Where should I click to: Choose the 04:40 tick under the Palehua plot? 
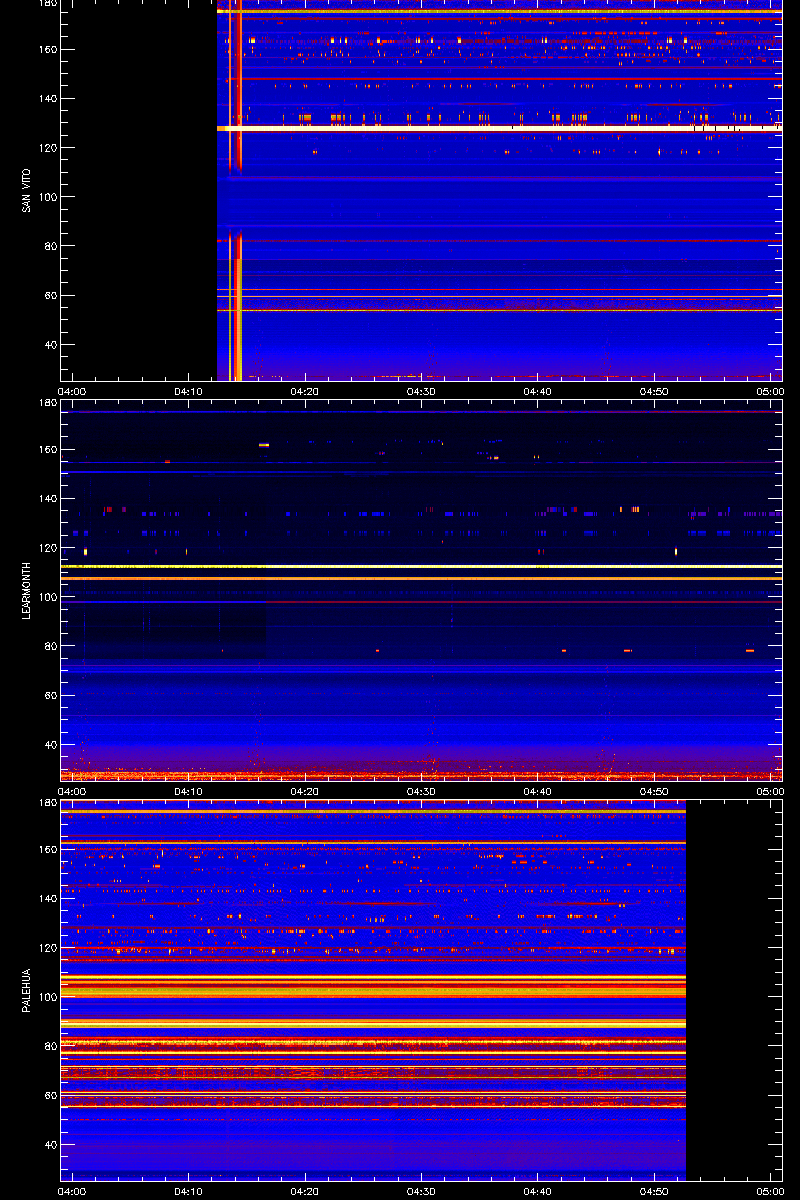pos(538,1192)
